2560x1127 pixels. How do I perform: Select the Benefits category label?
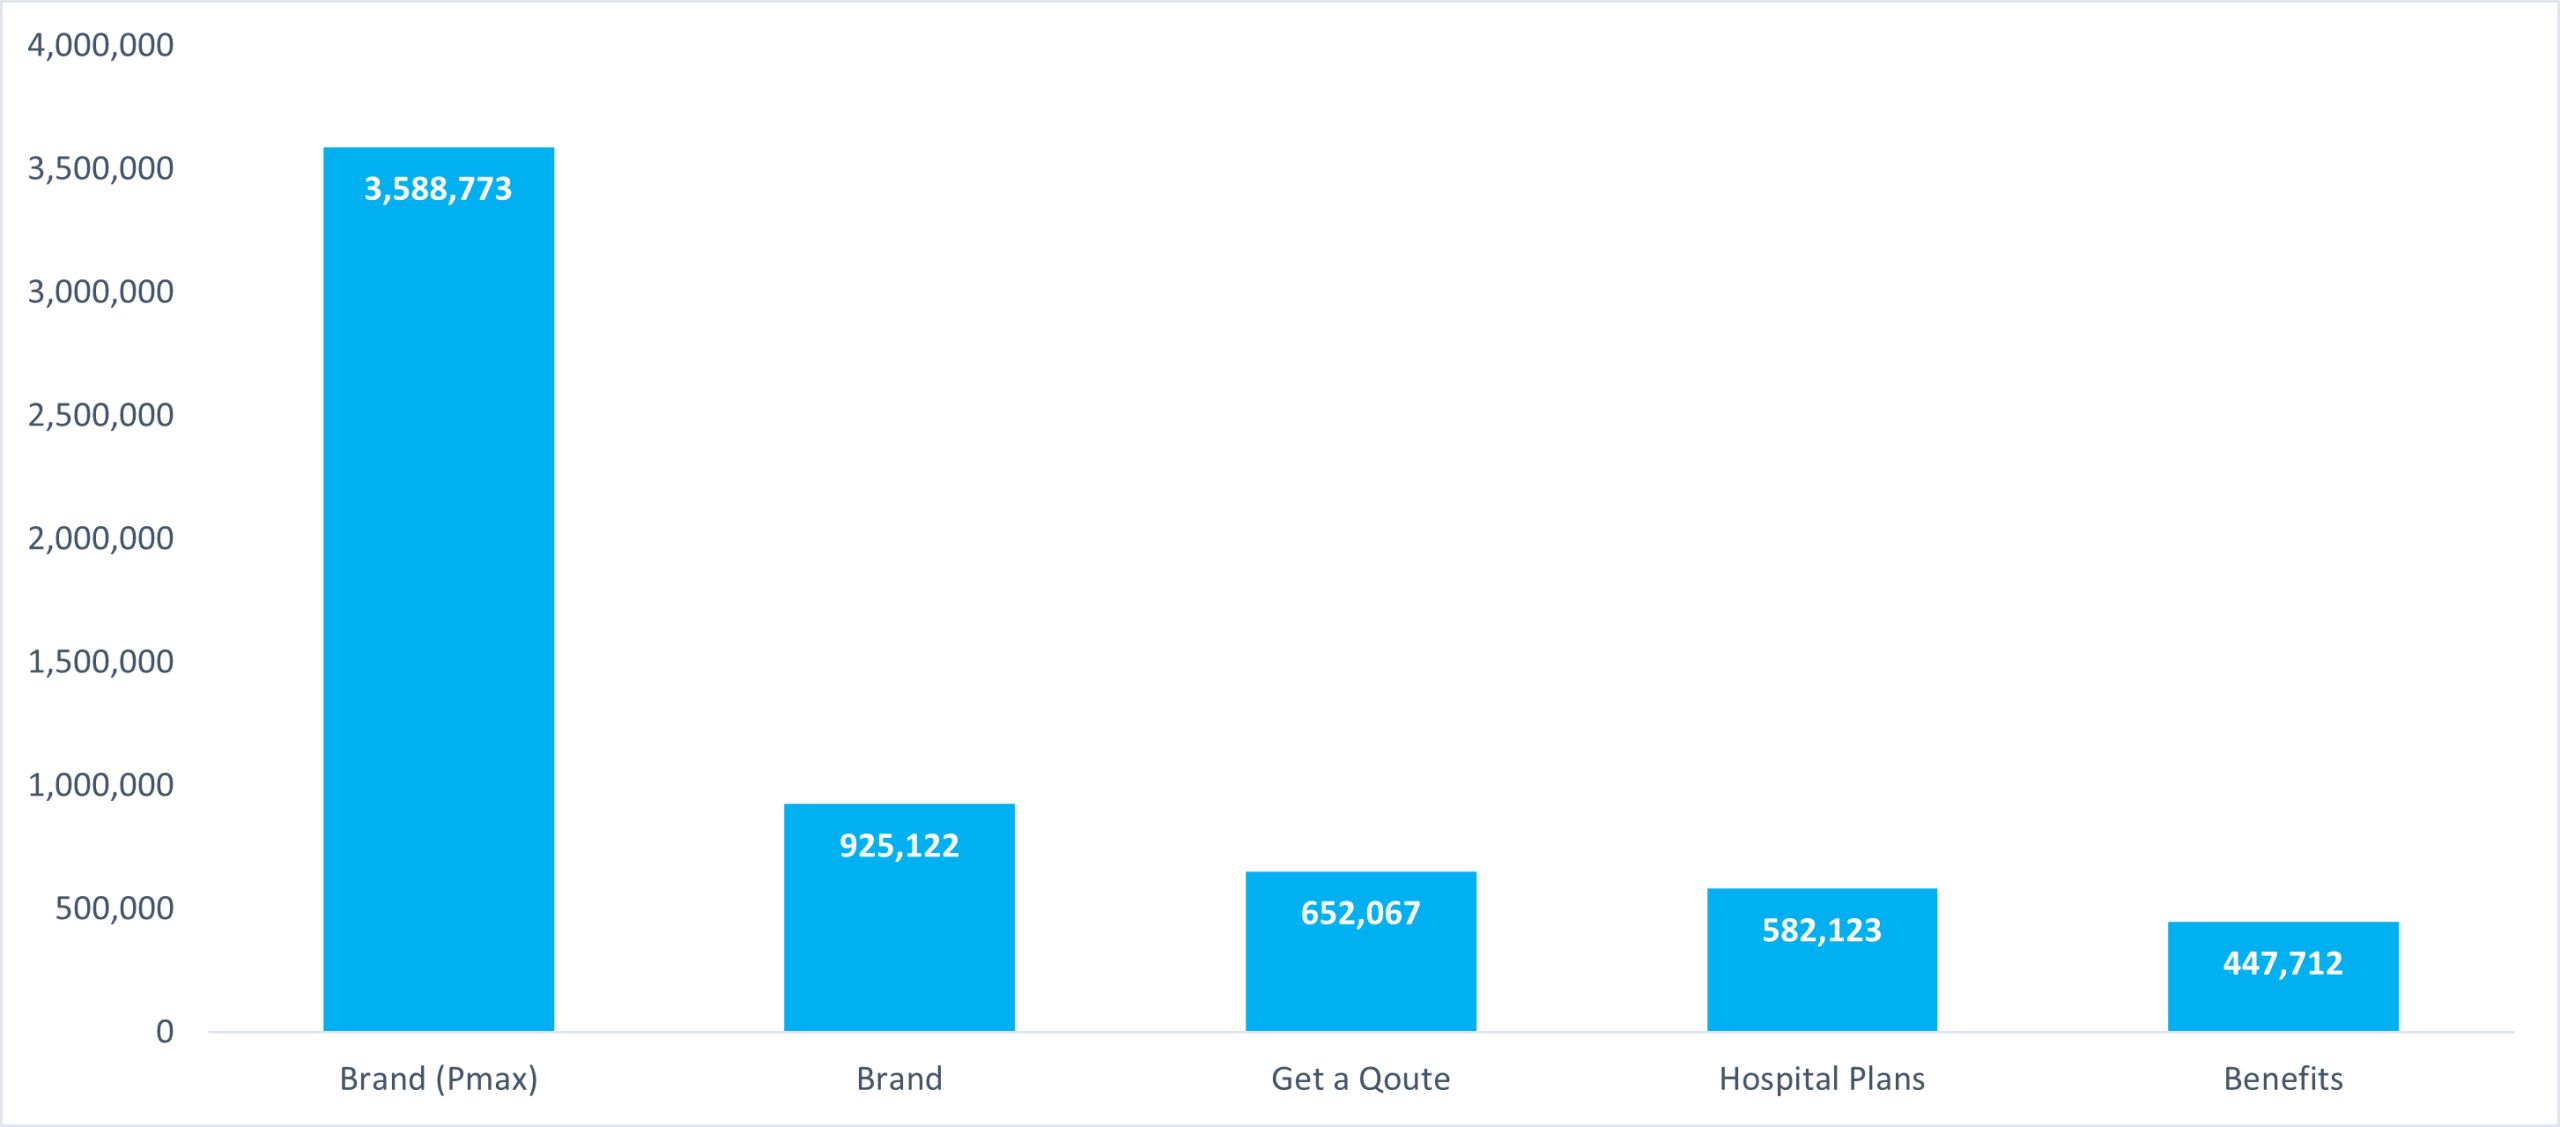2283,1079
